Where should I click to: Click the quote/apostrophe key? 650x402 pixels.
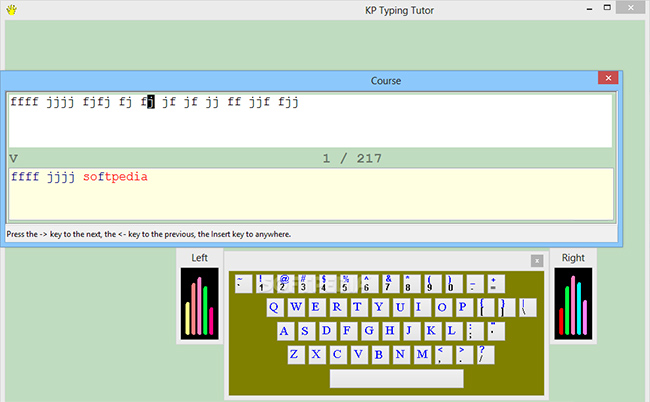point(495,331)
